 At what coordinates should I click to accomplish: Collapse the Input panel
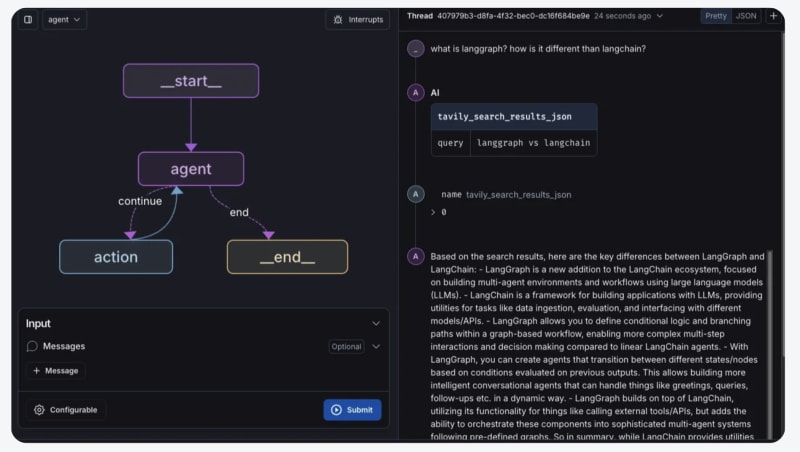(x=376, y=323)
